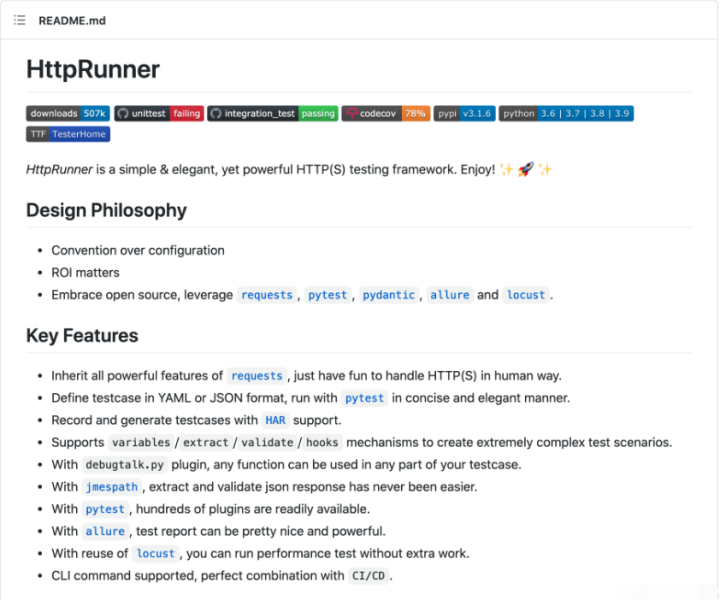720x600 pixels.
Task: Open the allure link in Design Philosophy
Action: click(450, 295)
